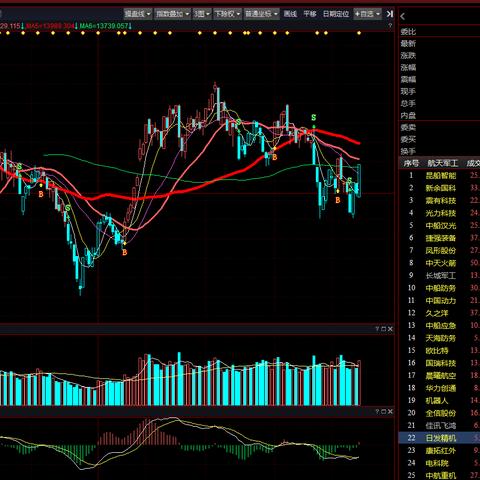Click the red MA5 value in indicator header
This screenshot has height=480, width=480.
click(51, 26)
